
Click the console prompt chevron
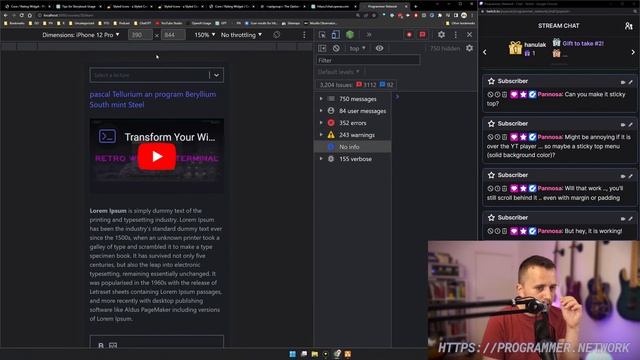(397, 97)
